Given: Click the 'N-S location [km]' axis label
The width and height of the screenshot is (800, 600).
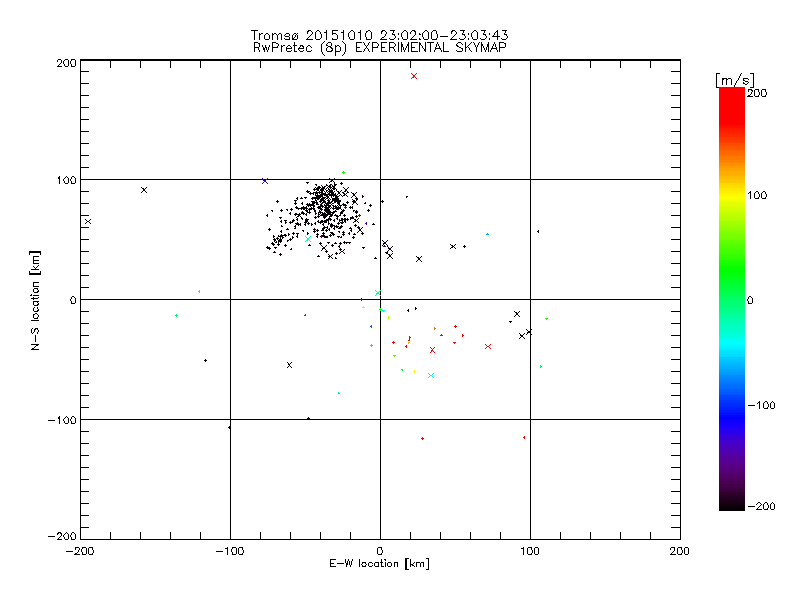Looking at the screenshot, I should coord(35,300).
